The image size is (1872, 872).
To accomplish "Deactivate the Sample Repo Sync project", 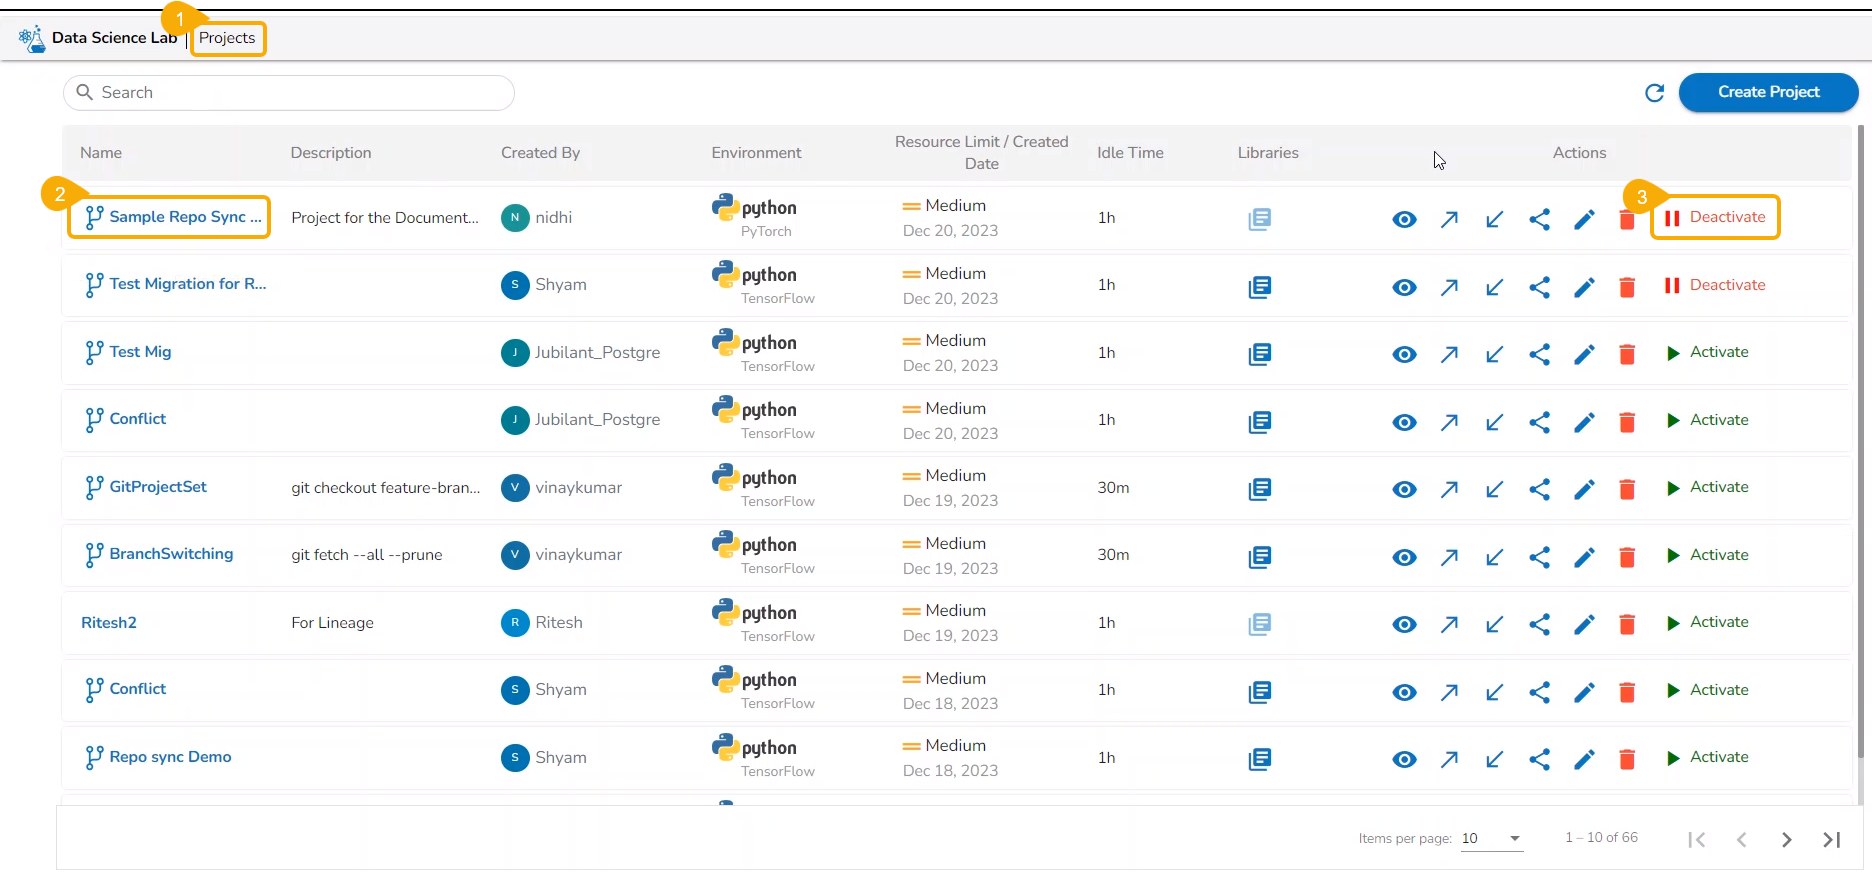I will [1715, 217].
